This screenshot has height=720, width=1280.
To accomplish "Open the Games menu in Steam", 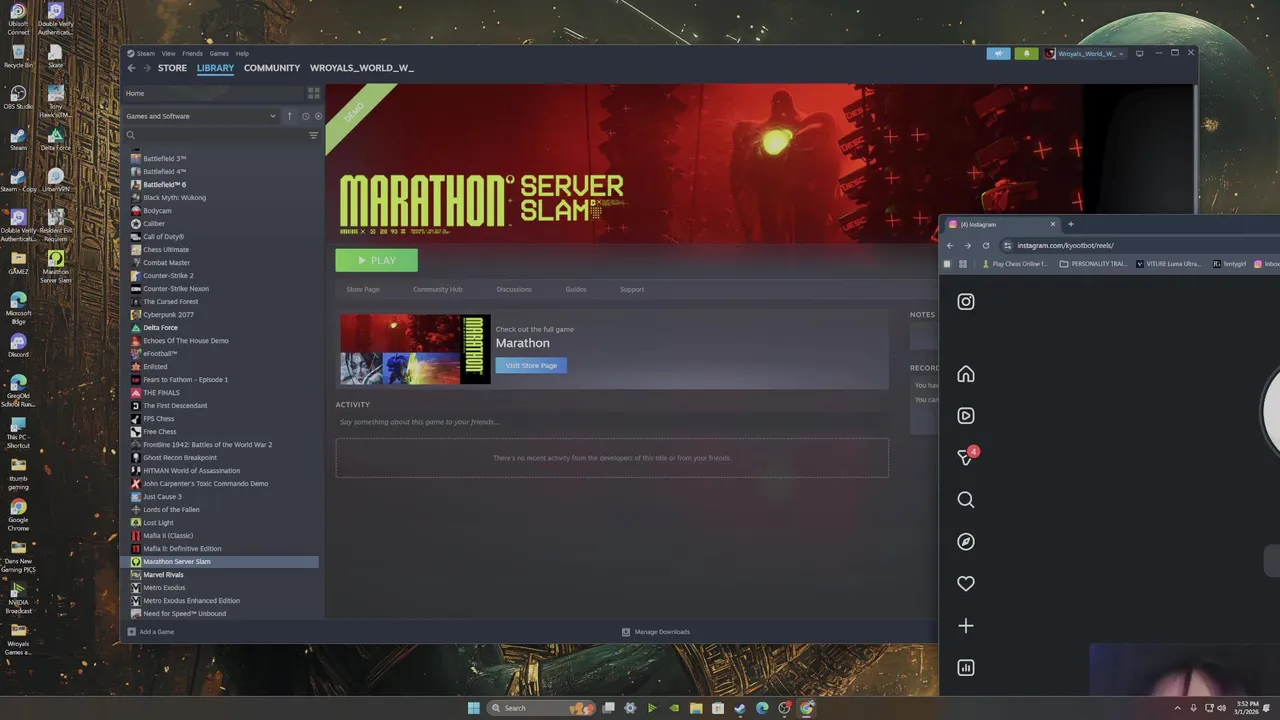I will pos(219,53).
